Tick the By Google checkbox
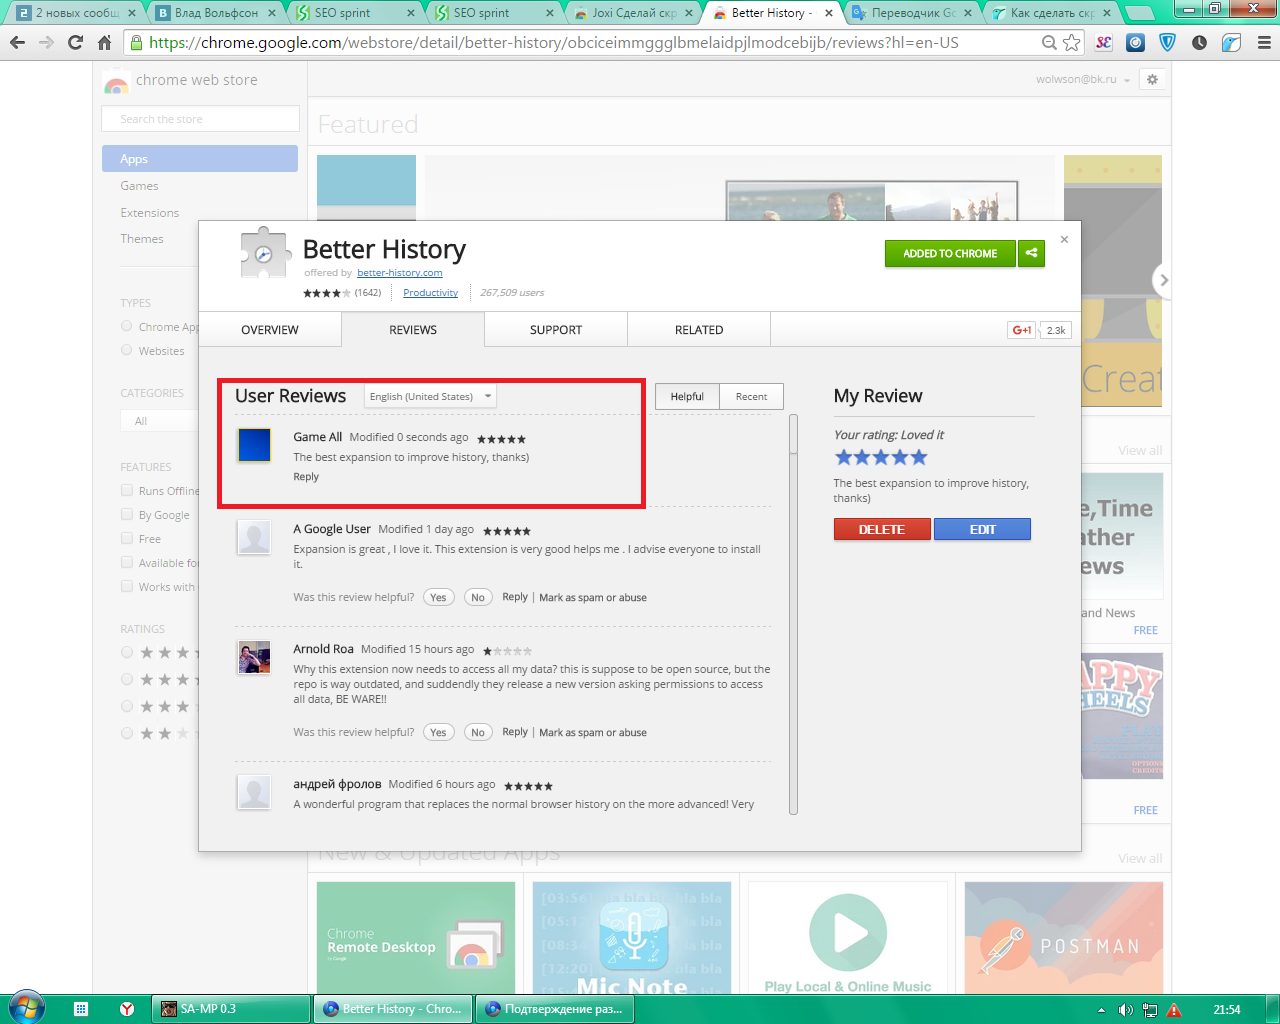The height and width of the screenshot is (1024, 1280). coord(127,514)
